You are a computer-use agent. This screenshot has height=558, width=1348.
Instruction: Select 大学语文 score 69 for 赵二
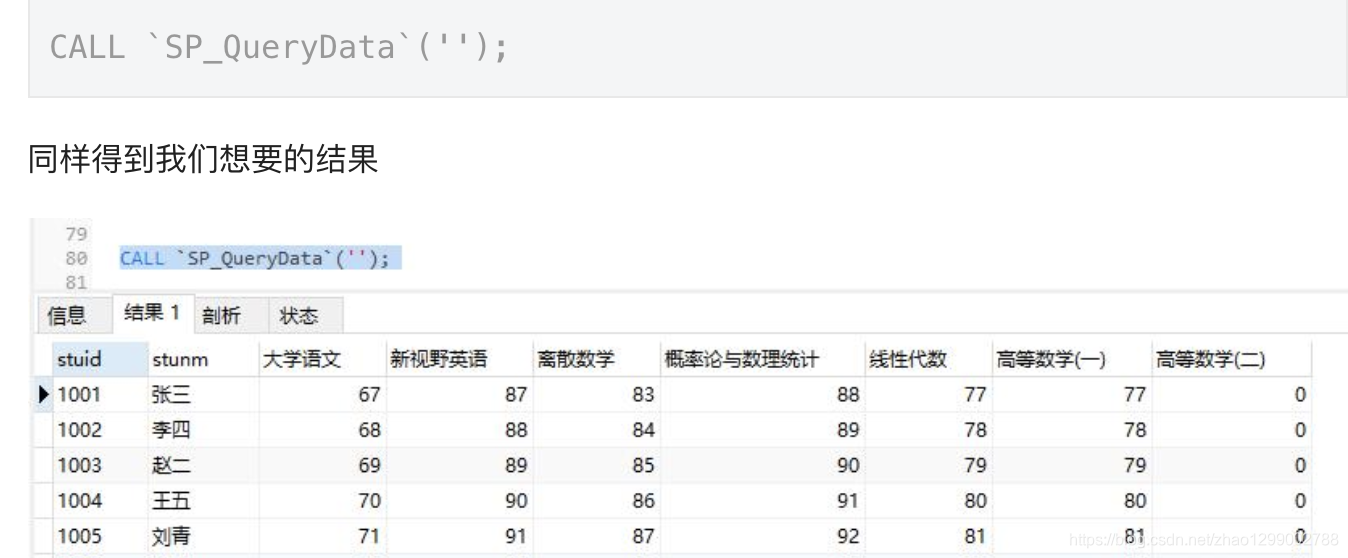coord(322,465)
